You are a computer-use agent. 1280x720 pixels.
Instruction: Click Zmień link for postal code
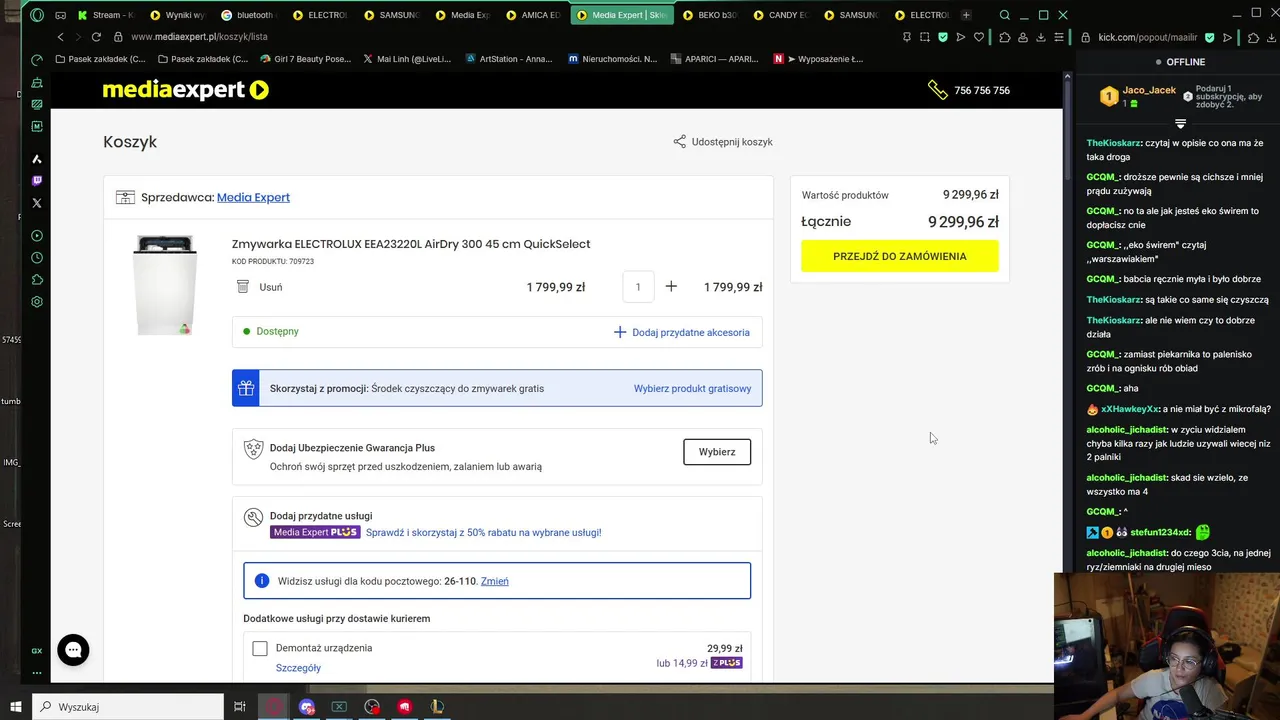tap(495, 581)
